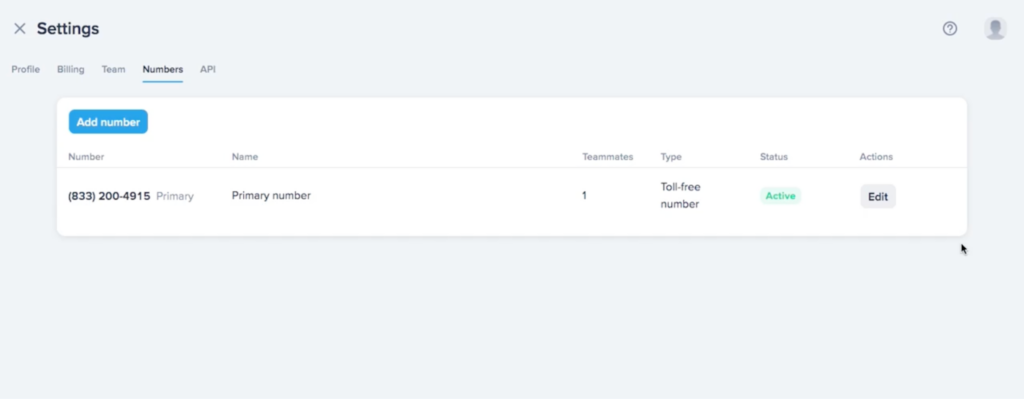The height and width of the screenshot is (399, 1024).
Task: Open the help question mark icon
Action: pos(950,29)
